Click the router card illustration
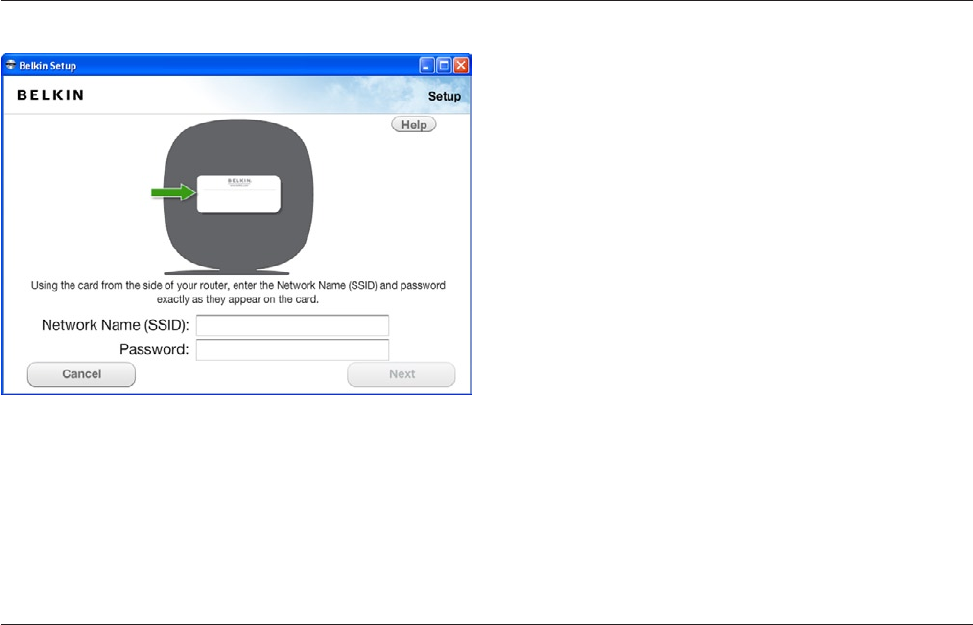Screen dimensions: 973x625 tap(239, 194)
